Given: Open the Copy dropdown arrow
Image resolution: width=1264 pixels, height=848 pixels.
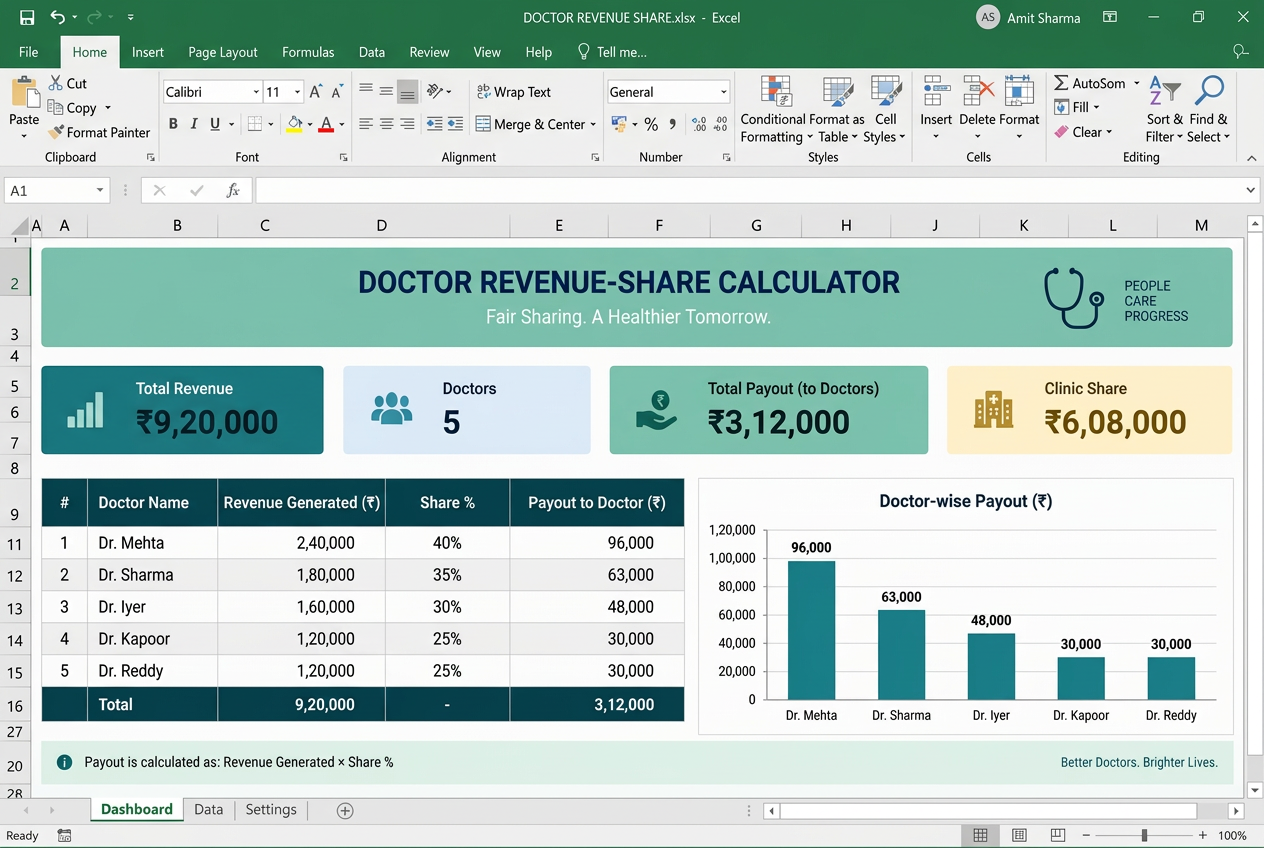Looking at the screenshot, I should pyautogui.click(x=107, y=108).
